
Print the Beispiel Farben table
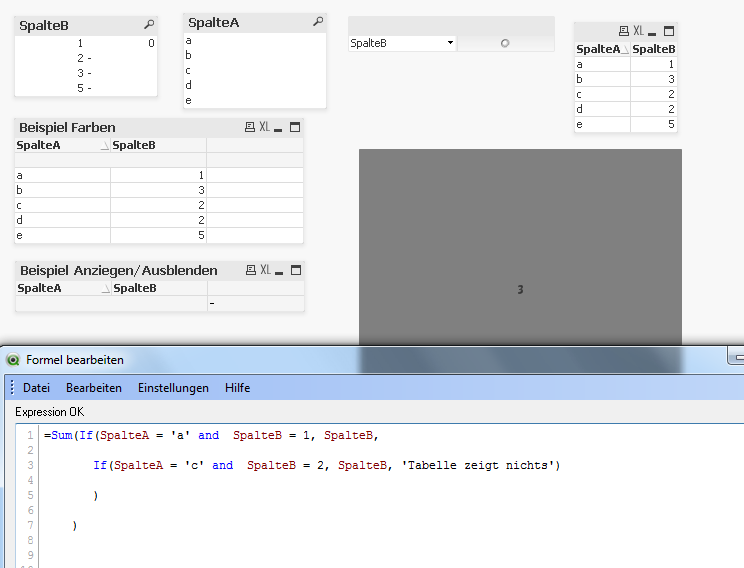click(x=250, y=127)
